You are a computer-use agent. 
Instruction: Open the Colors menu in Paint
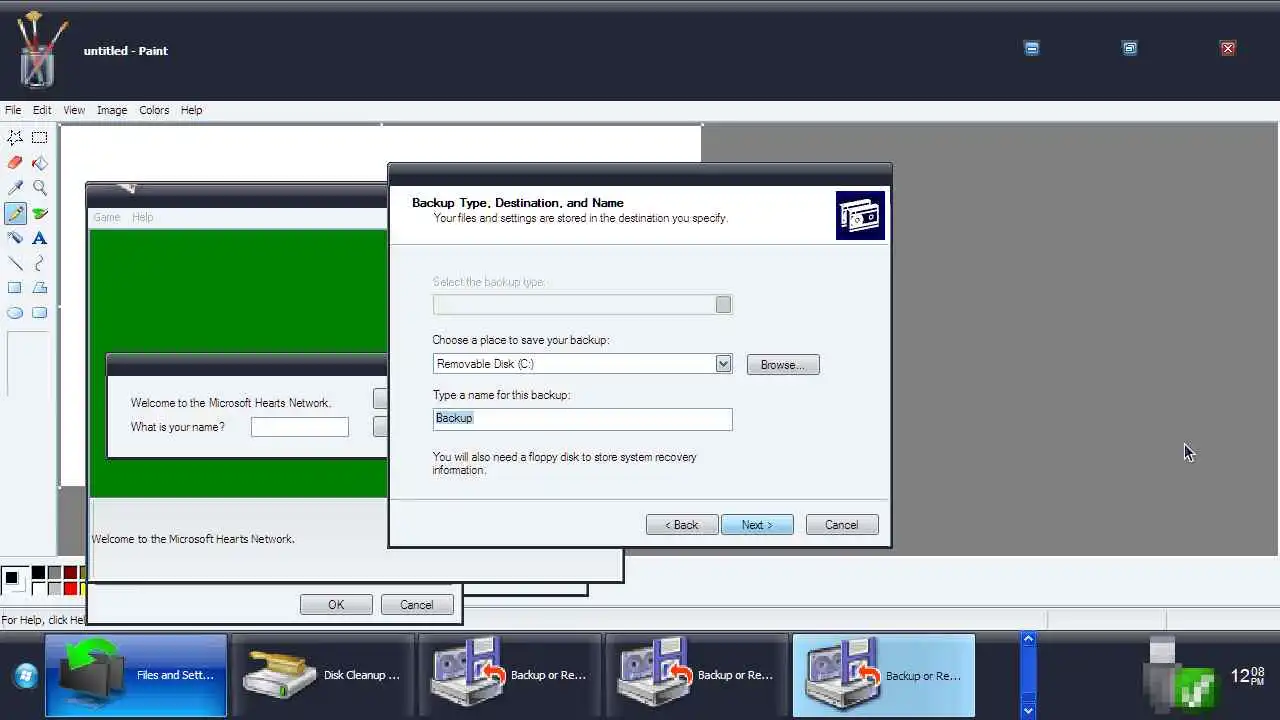[x=154, y=110]
